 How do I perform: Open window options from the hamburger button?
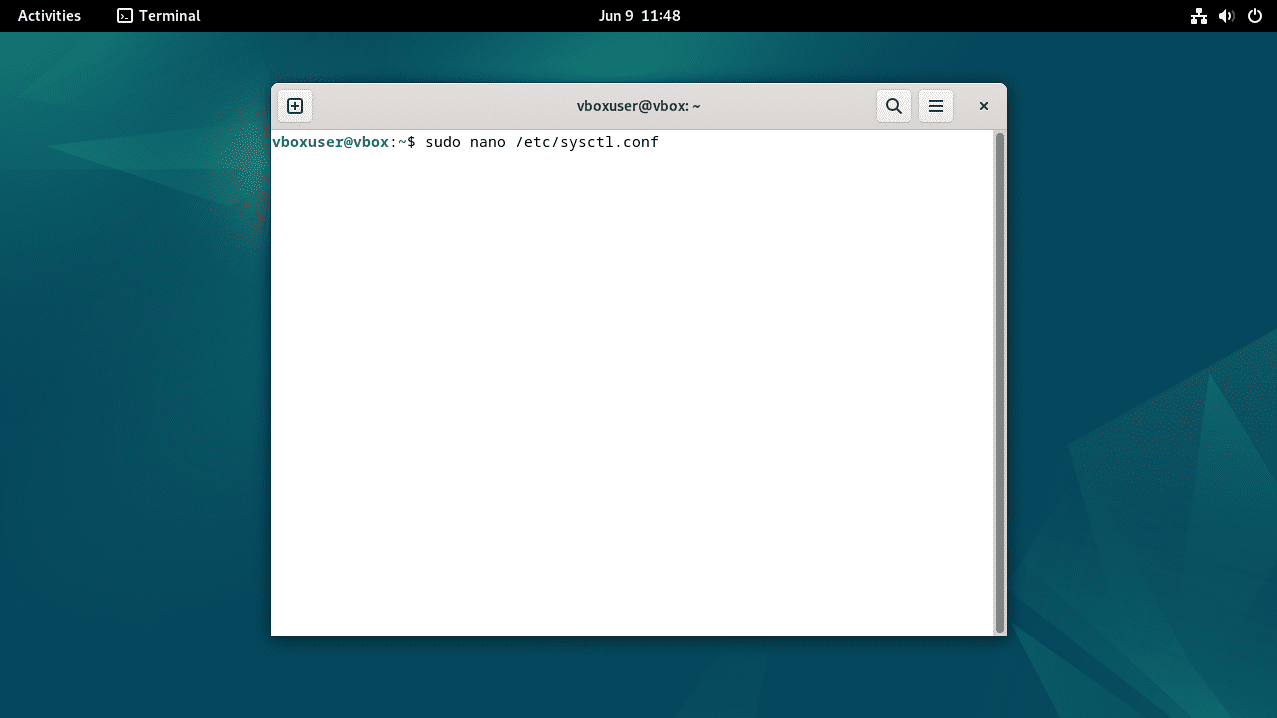pyautogui.click(x=935, y=105)
